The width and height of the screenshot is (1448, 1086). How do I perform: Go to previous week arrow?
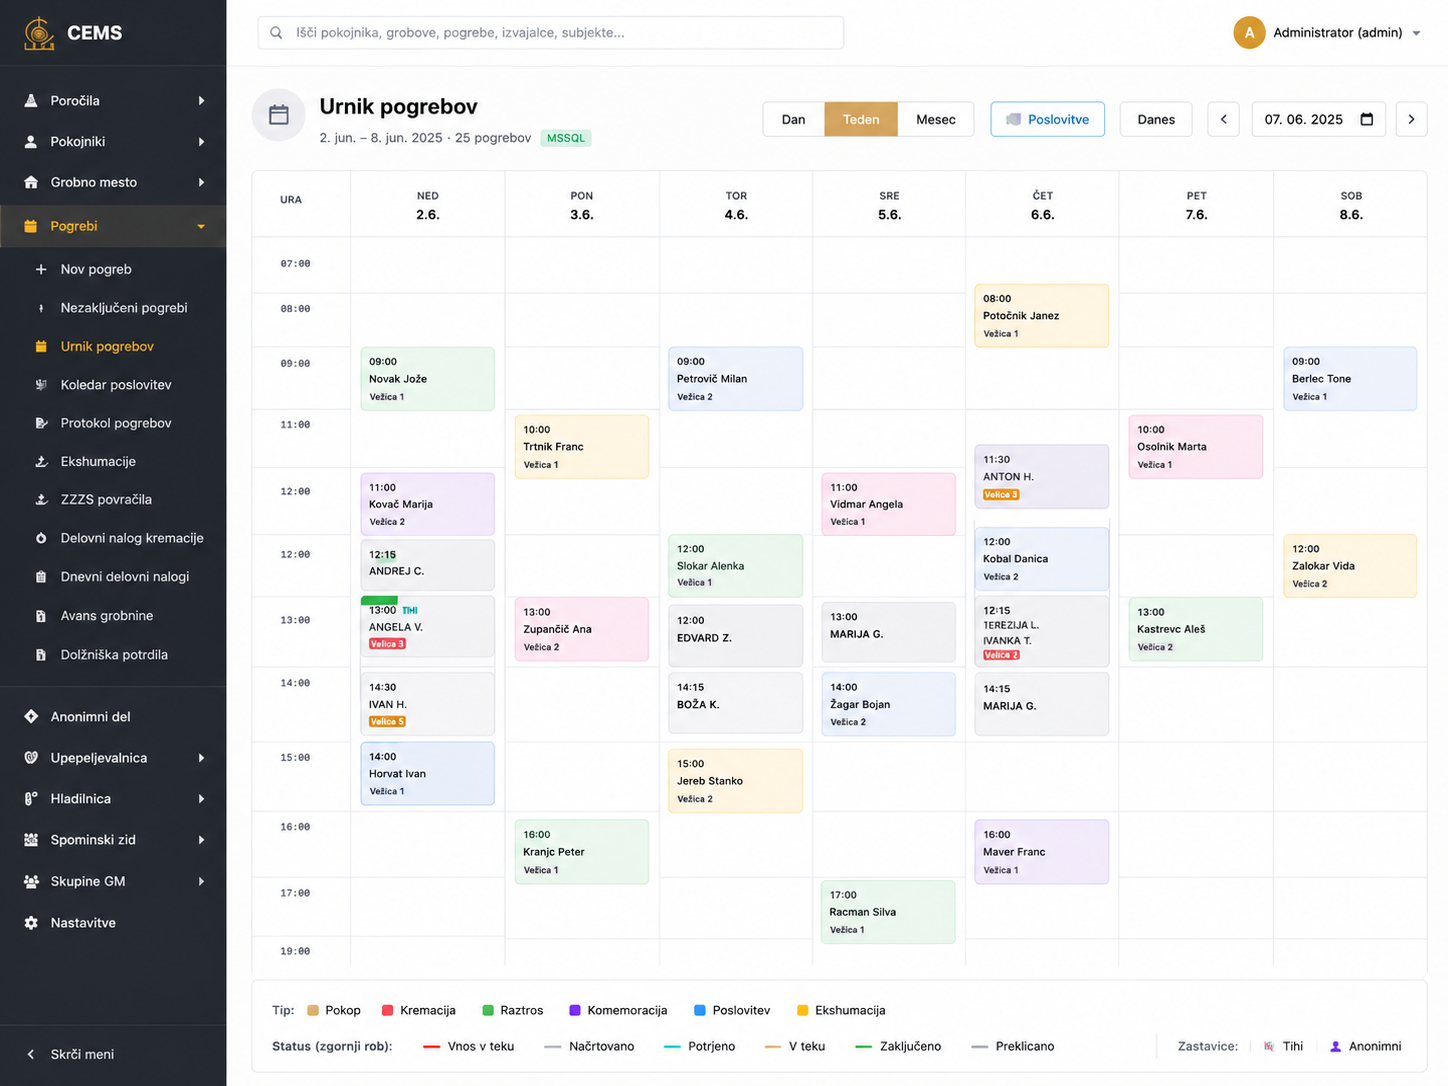1223,119
